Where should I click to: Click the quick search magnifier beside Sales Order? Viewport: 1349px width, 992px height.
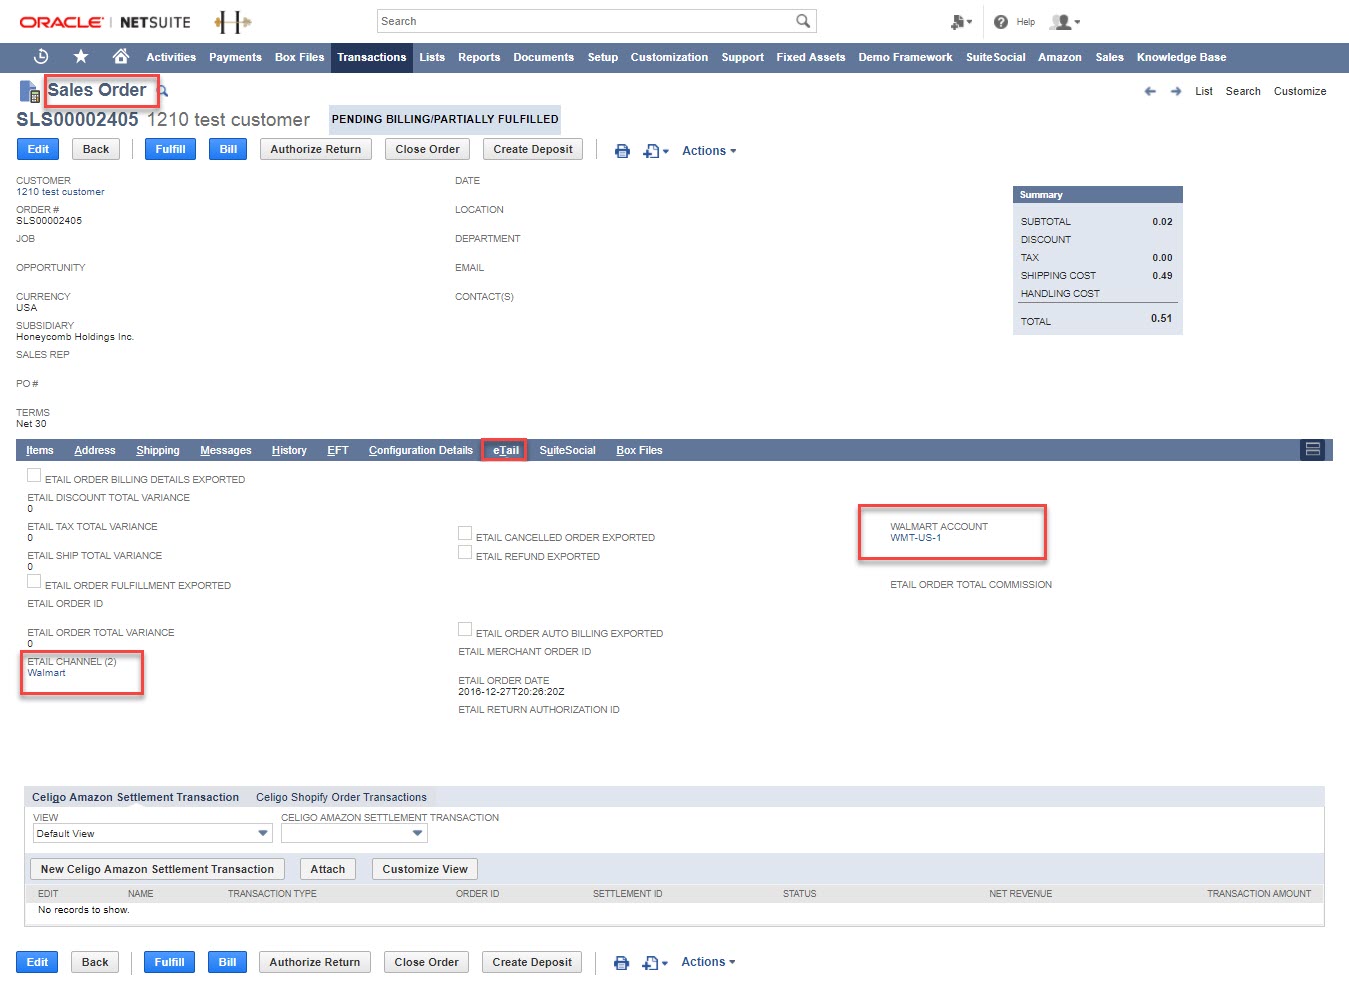162,91
